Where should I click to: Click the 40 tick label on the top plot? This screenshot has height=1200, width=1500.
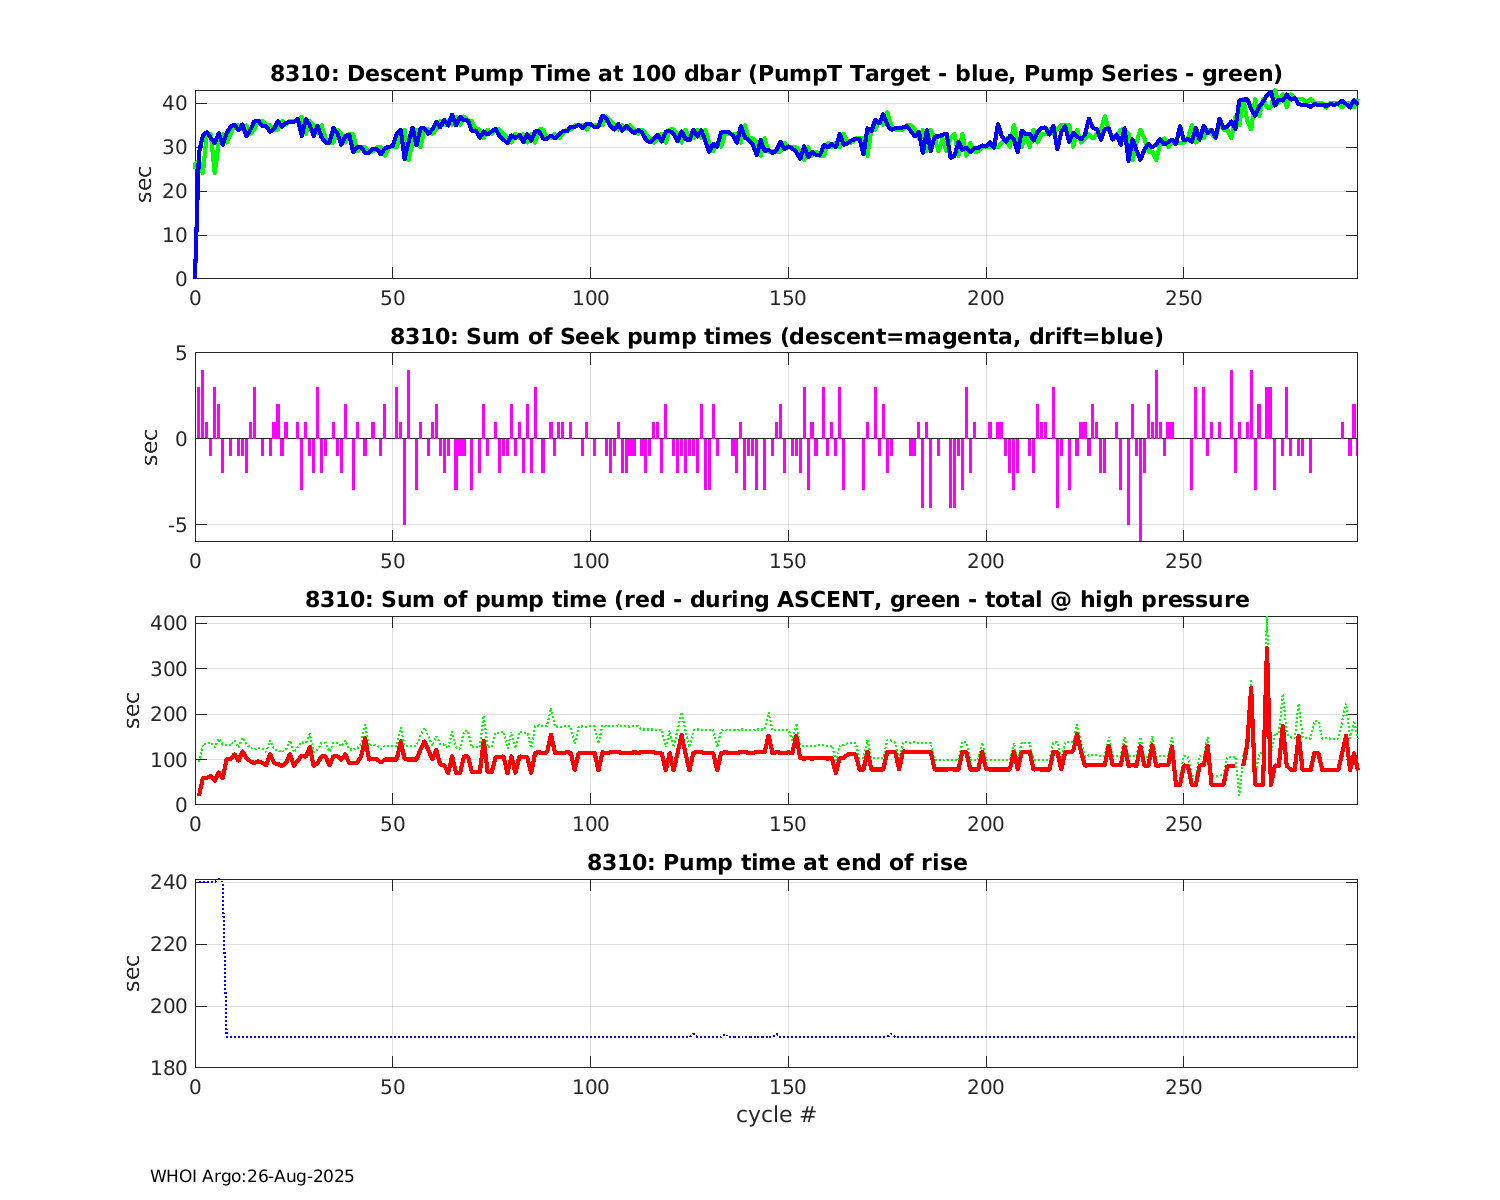[175, 103]
